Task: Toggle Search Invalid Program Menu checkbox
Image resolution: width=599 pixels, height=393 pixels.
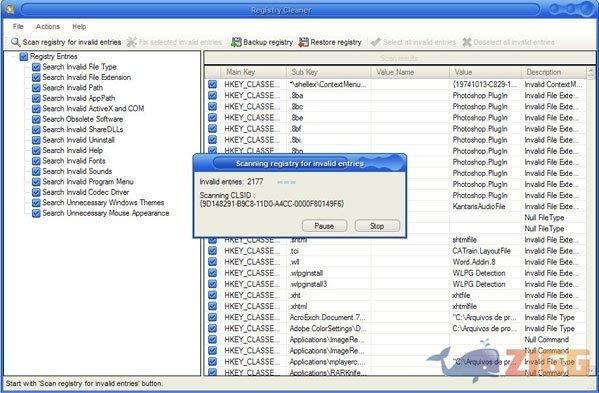Action: coord(36,182)
